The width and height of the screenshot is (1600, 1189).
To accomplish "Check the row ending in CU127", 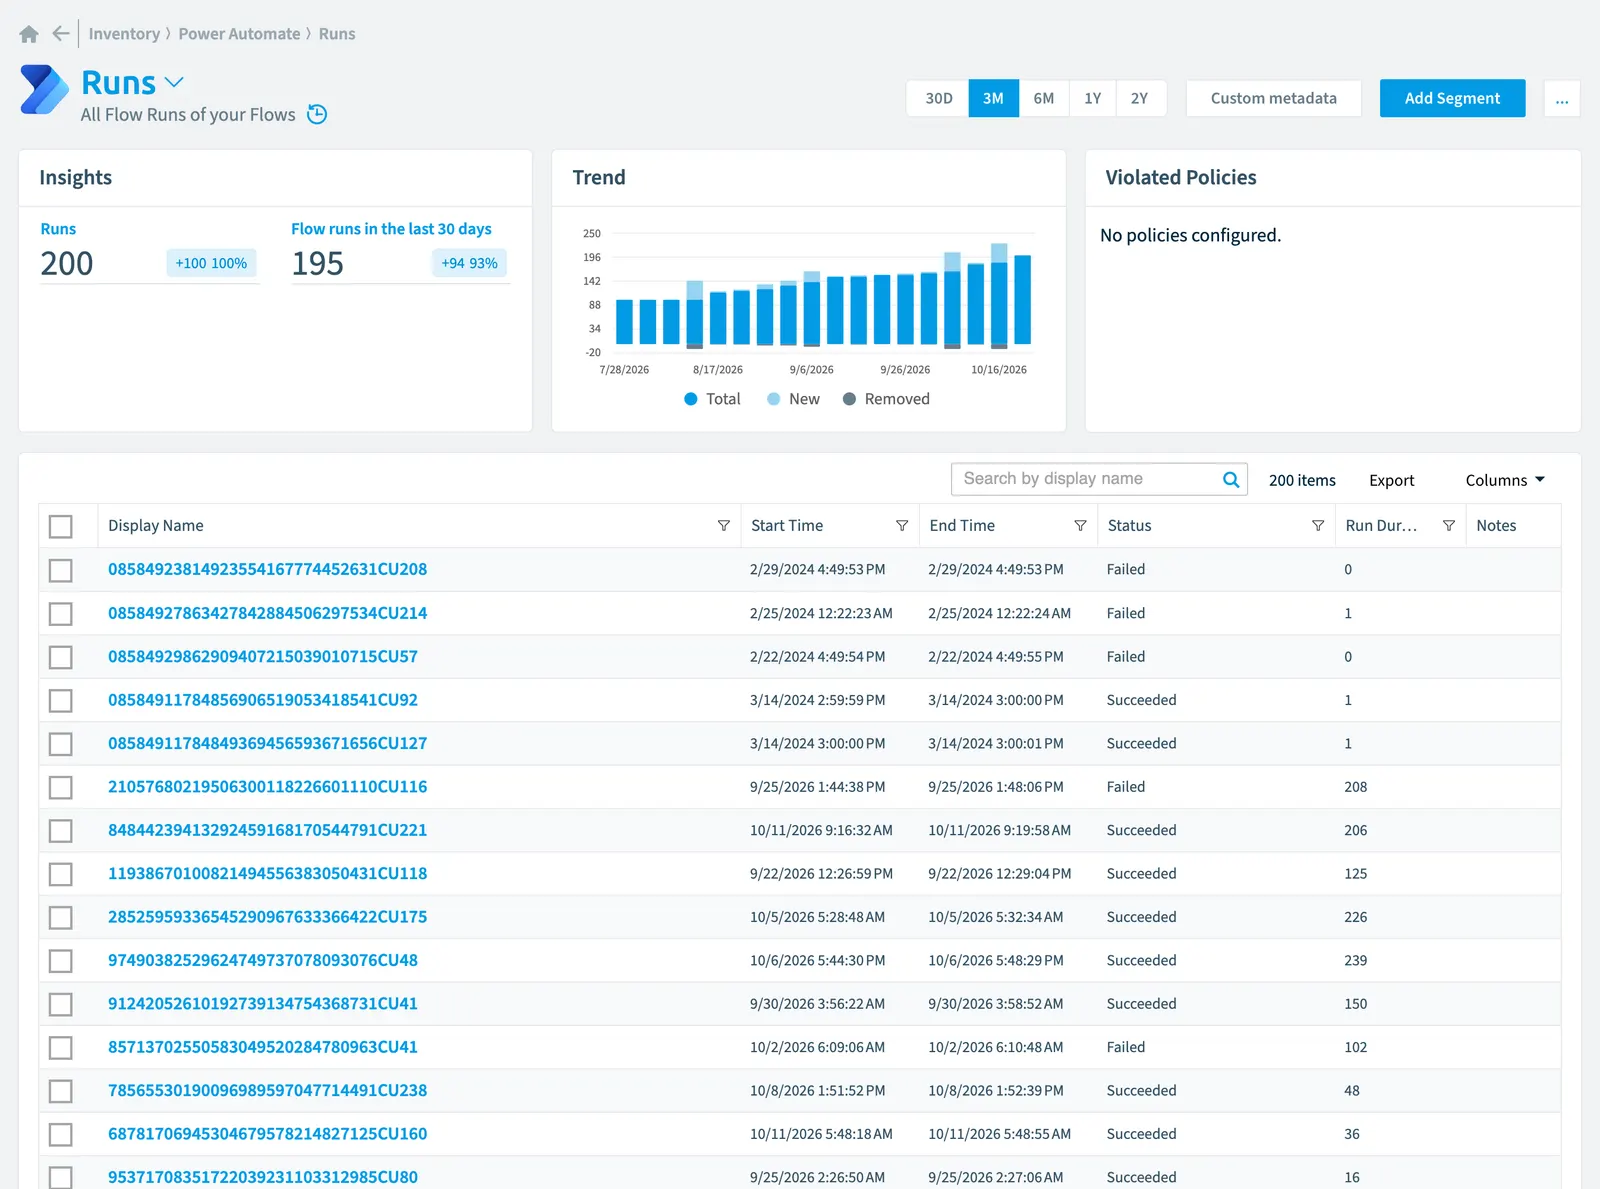I will pyautogui.click(x=61, y=744).
